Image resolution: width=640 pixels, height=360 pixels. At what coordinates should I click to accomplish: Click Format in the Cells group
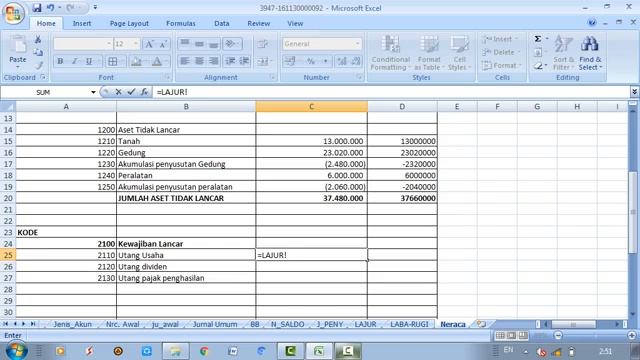502,65
